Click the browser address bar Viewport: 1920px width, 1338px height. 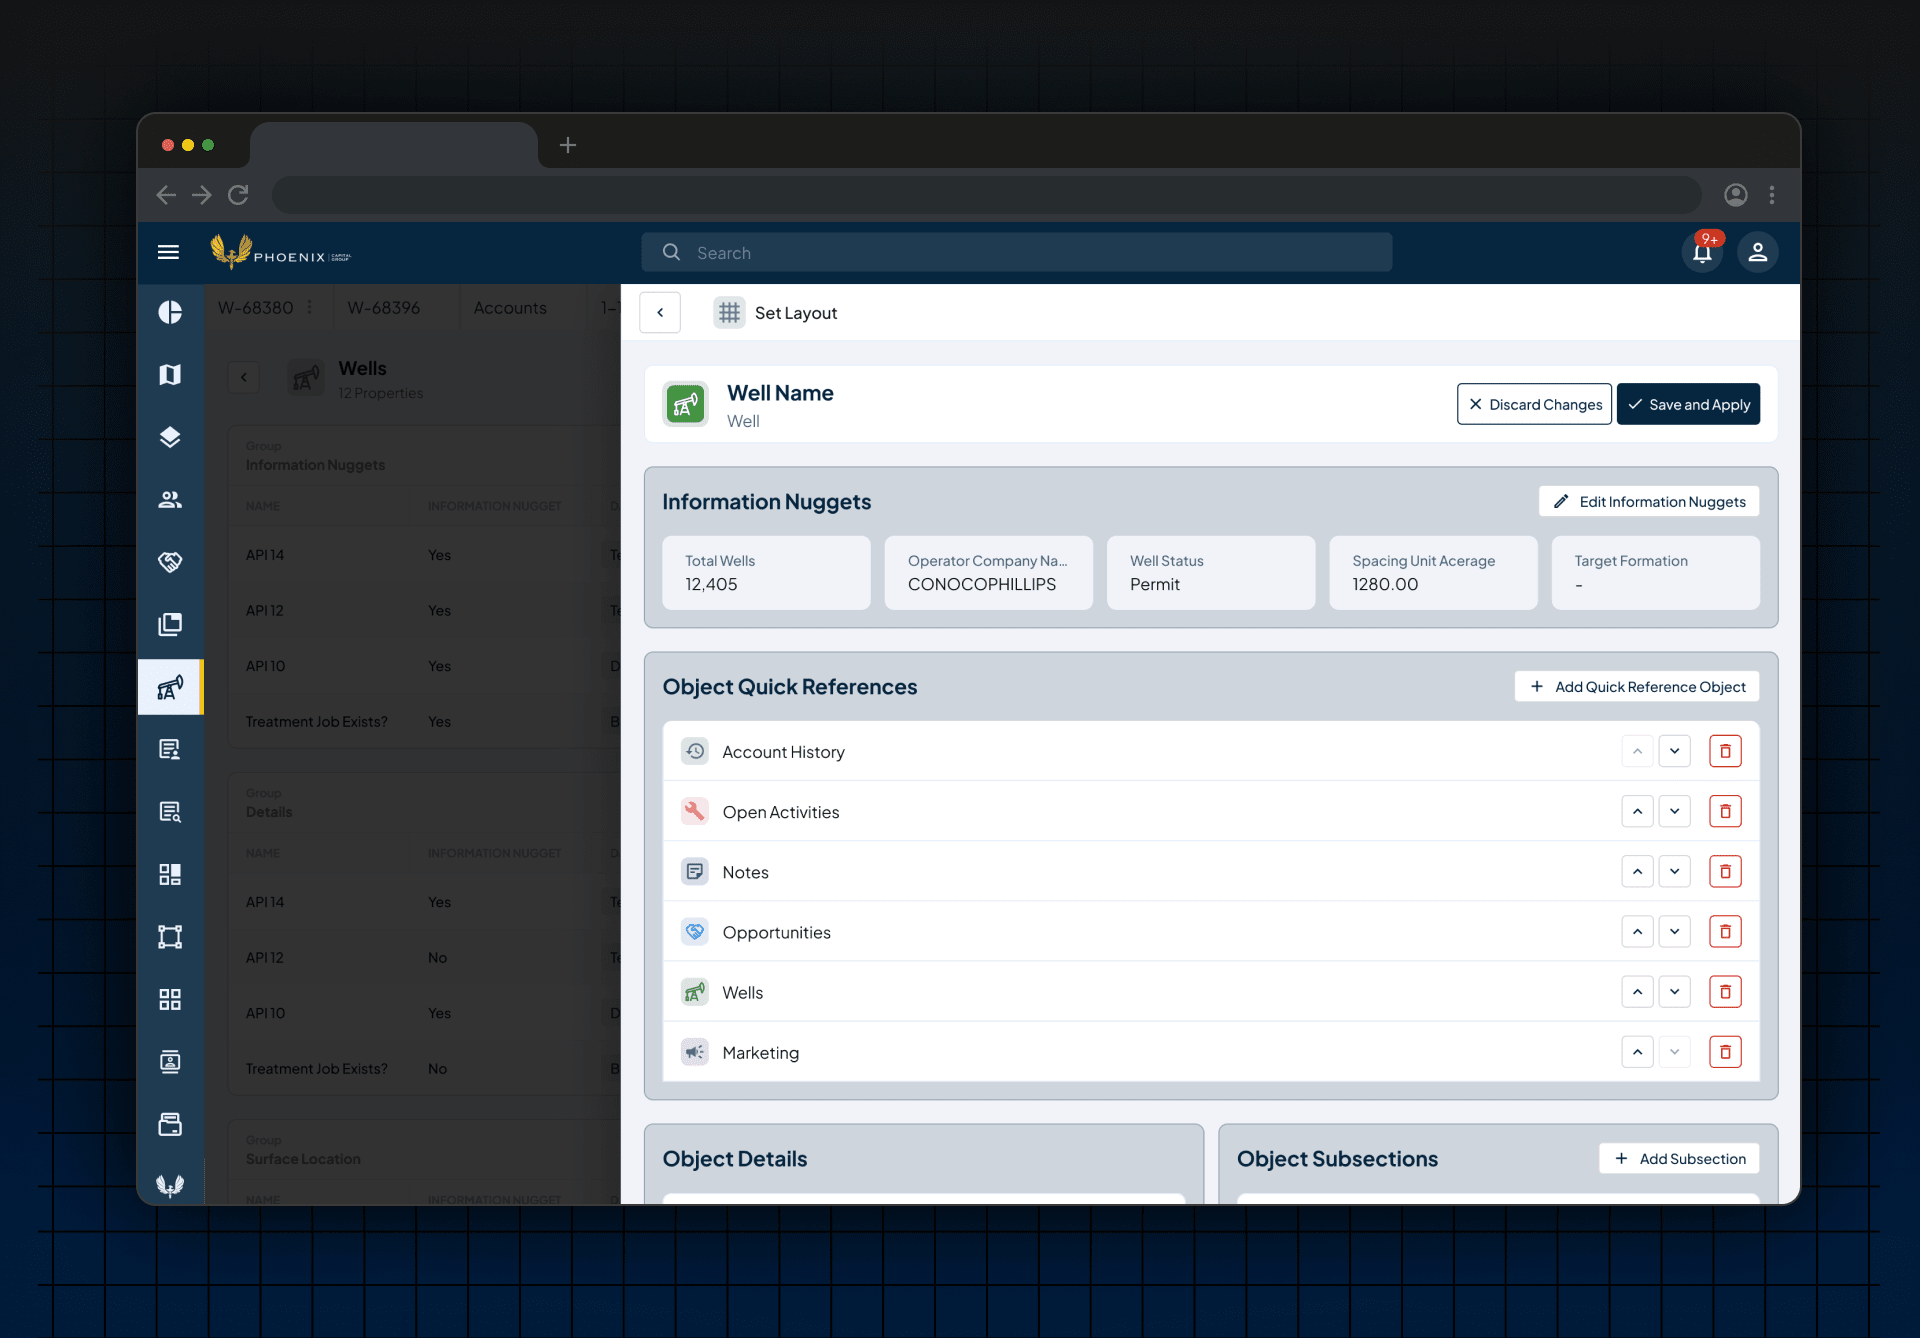click(986, 195)
